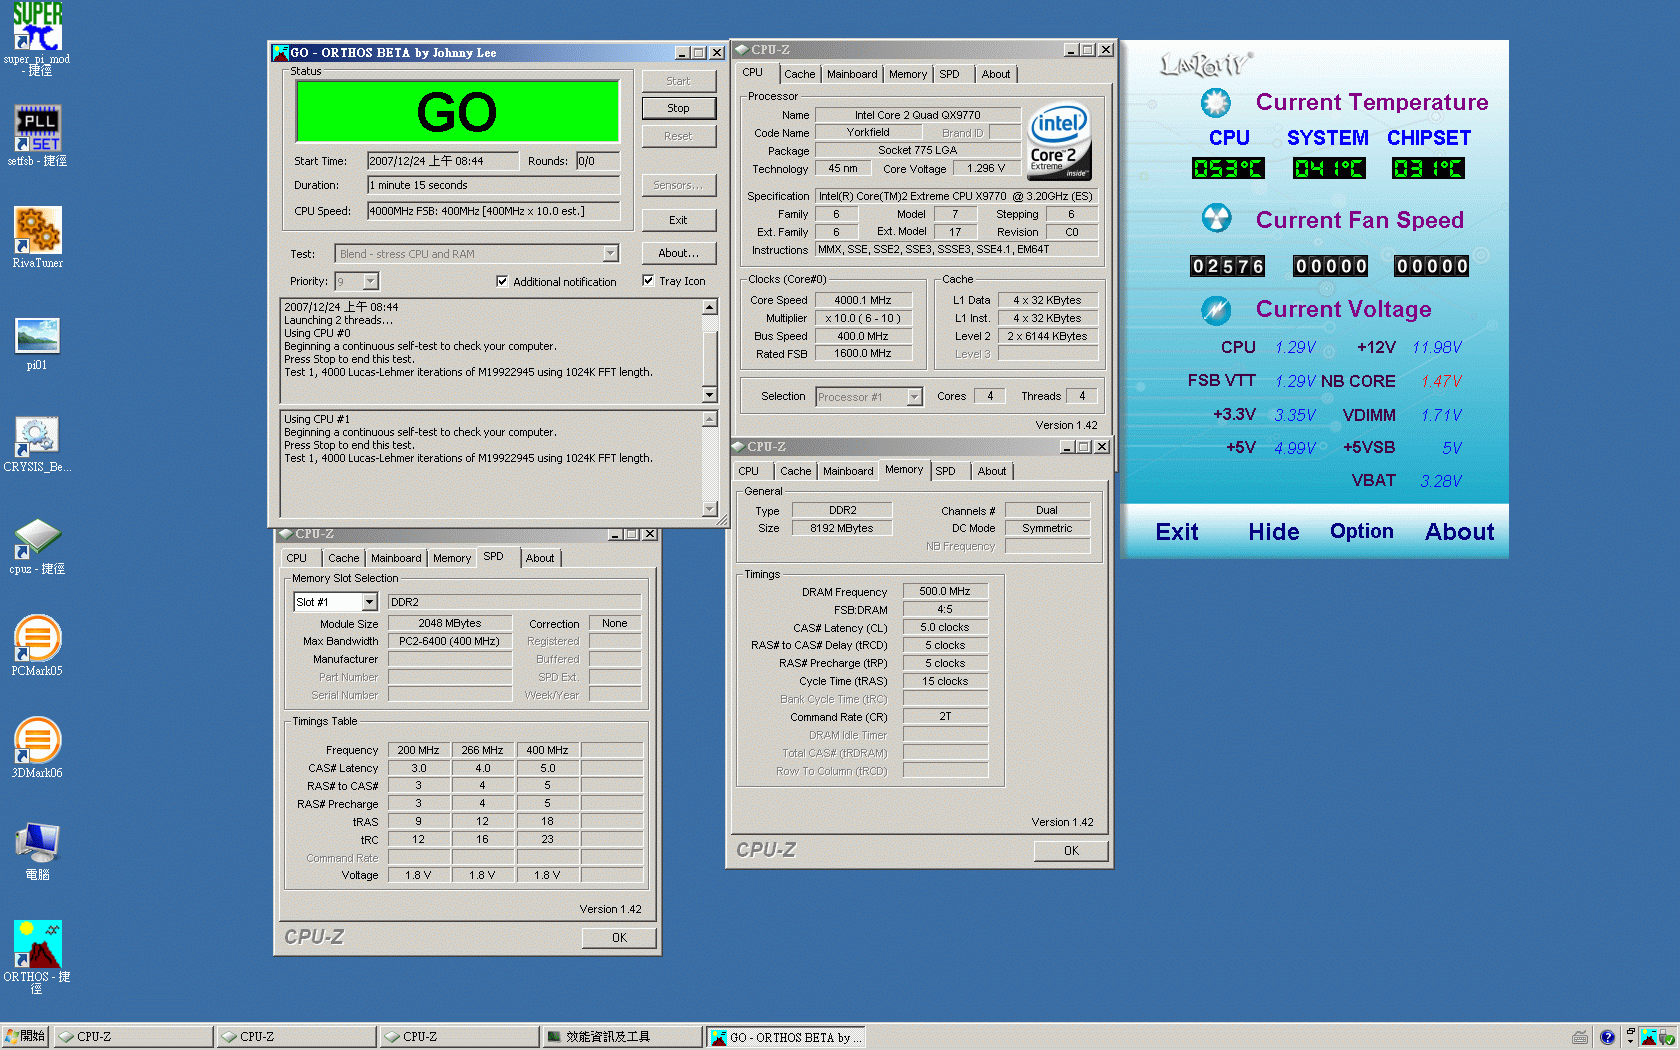Screen dimensions: 1680x1050
Task: Select Memory tab in CPU-Z SPD window
Action: [x=452, y=558]
